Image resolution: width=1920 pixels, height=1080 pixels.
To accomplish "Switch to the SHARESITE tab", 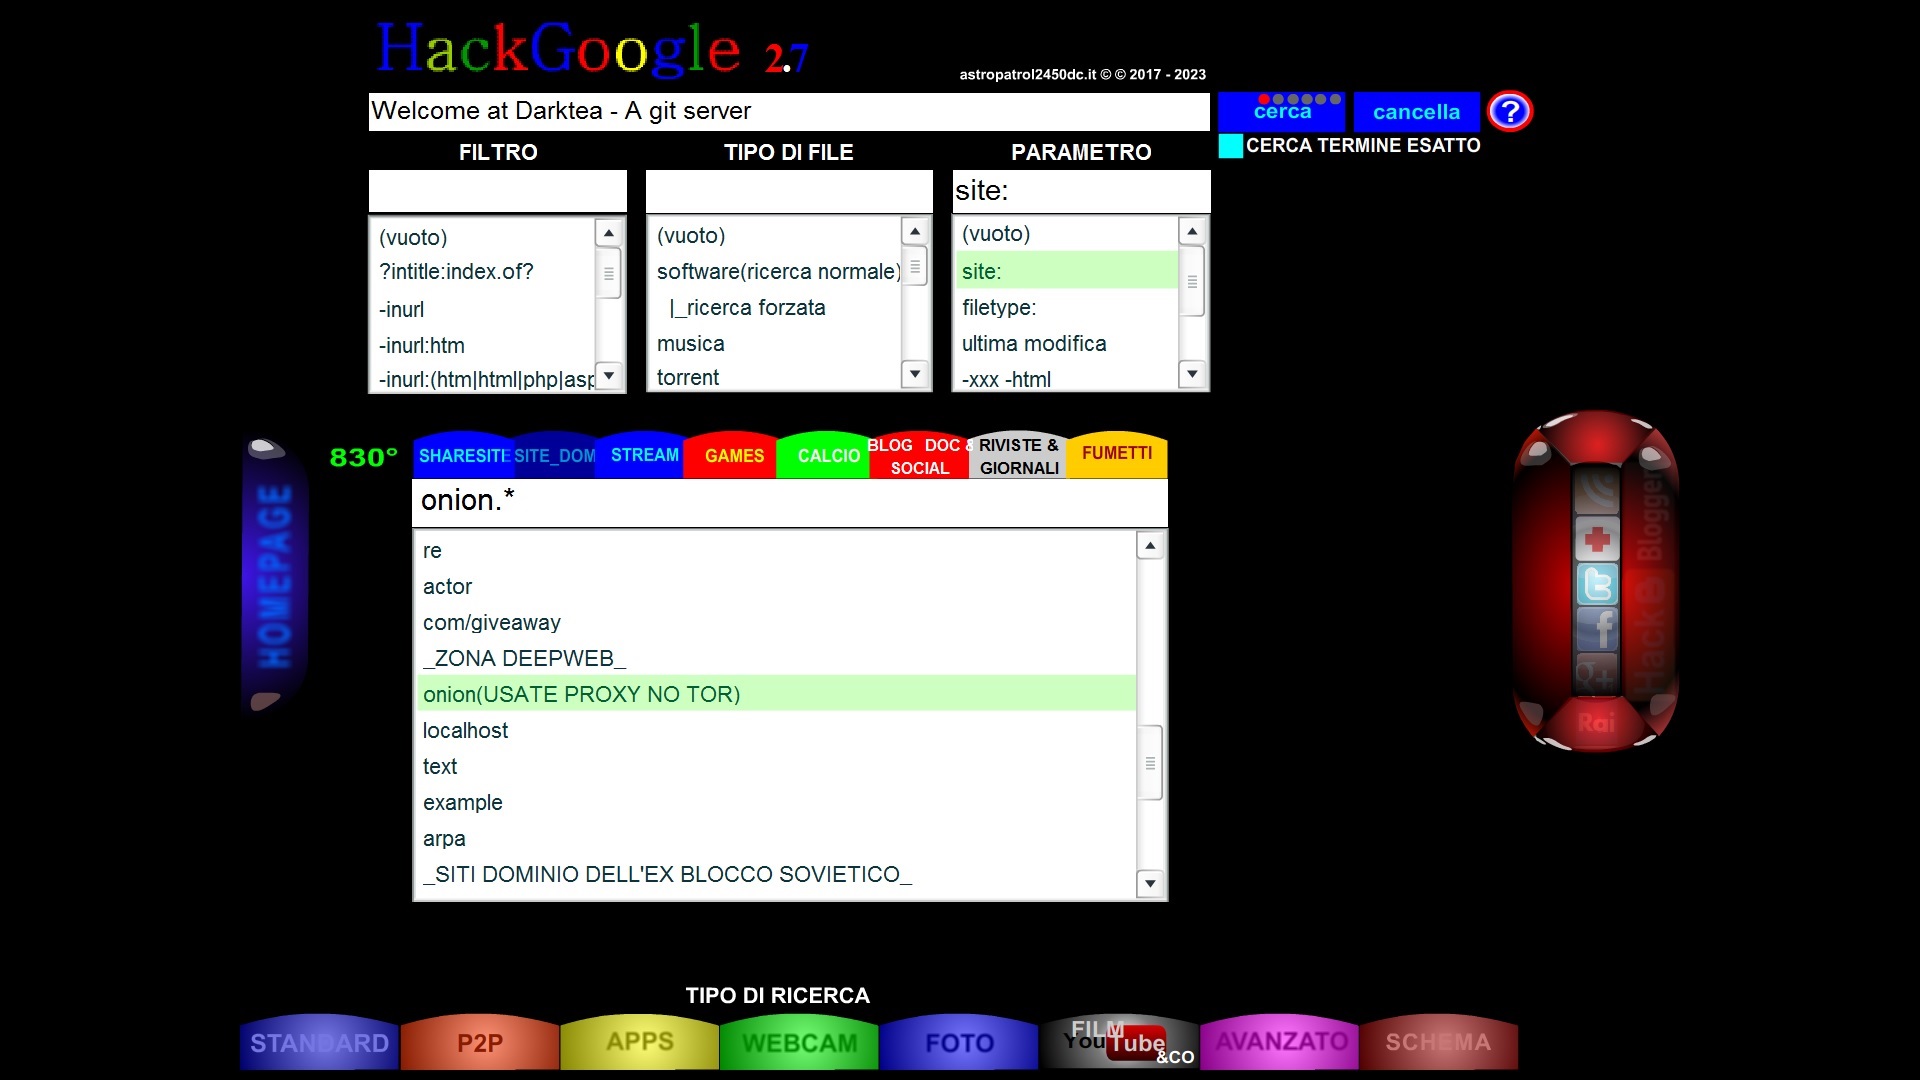I will 463,456.
